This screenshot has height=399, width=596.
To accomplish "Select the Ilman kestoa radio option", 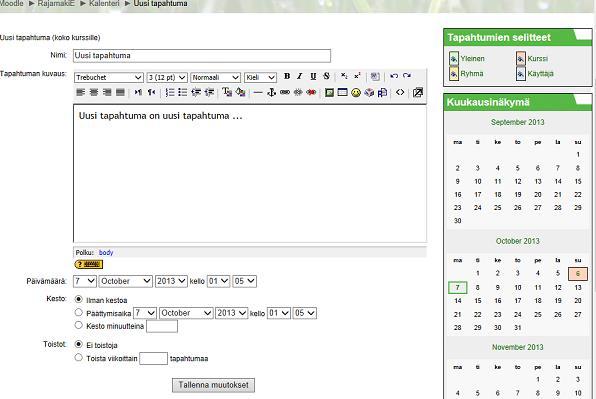I will (79, 299).
